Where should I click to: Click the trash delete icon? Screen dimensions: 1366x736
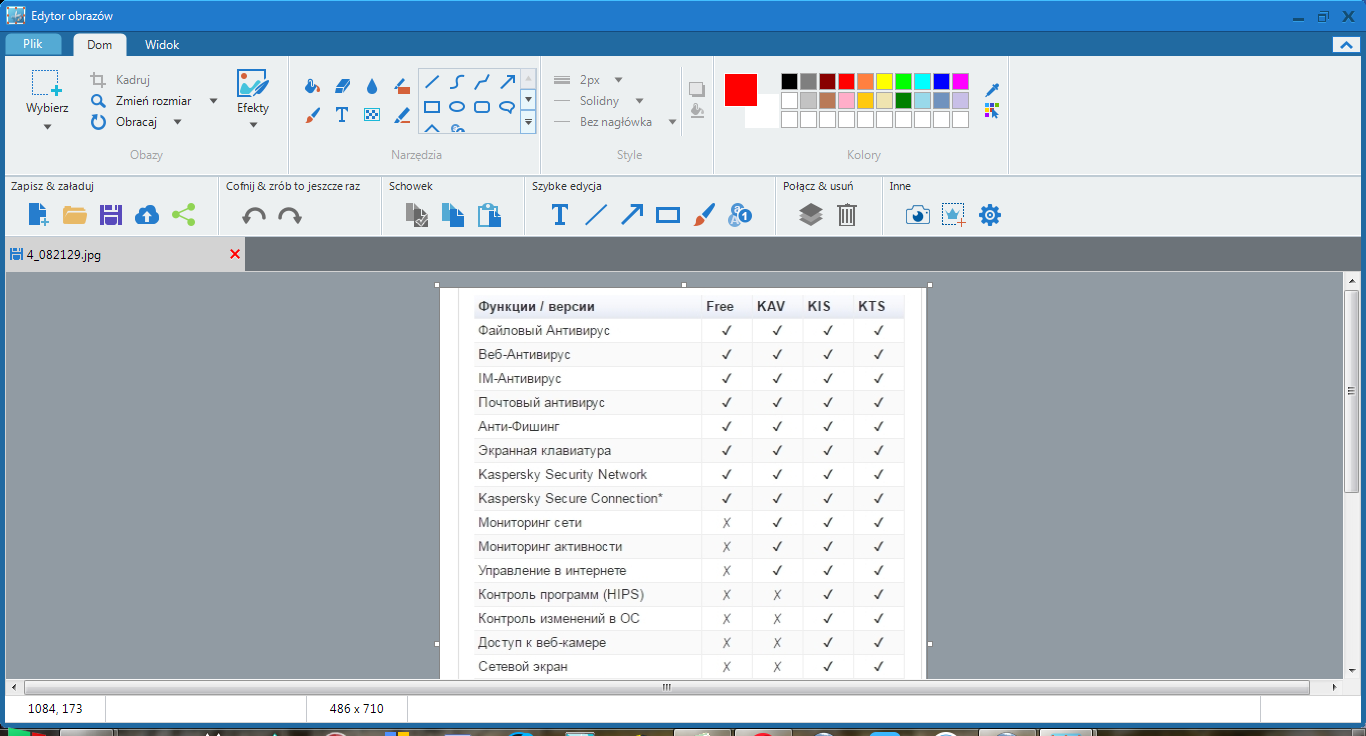[x=847, y=214]
